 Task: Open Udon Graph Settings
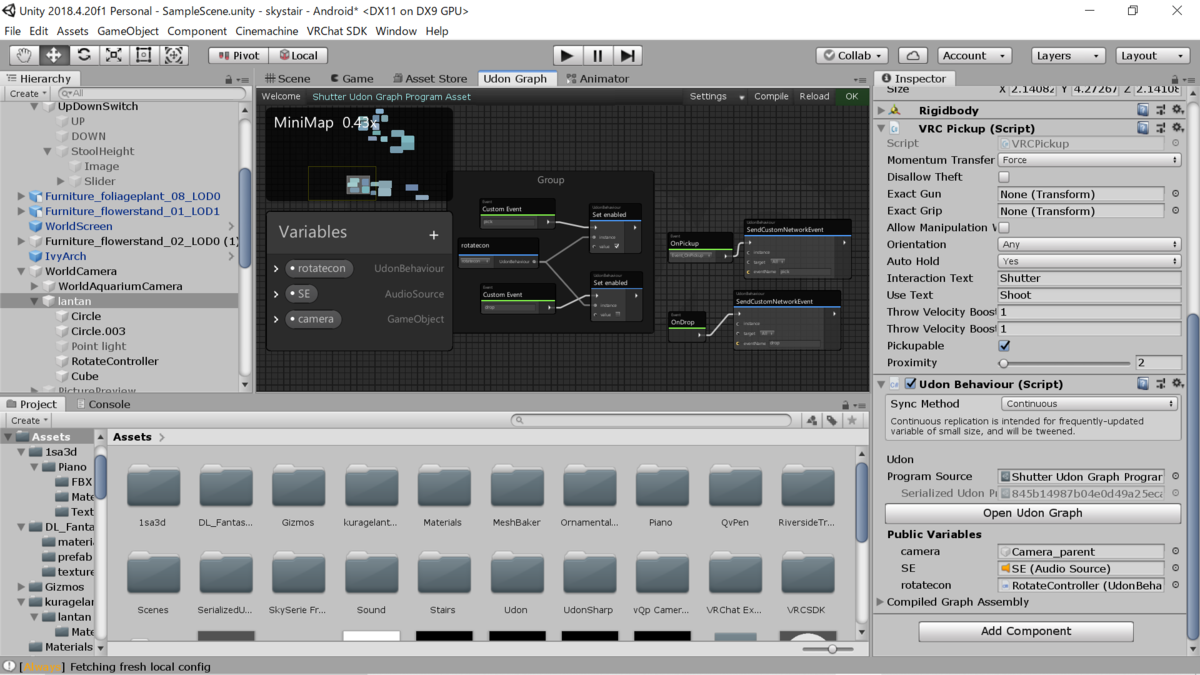[716, 97]
